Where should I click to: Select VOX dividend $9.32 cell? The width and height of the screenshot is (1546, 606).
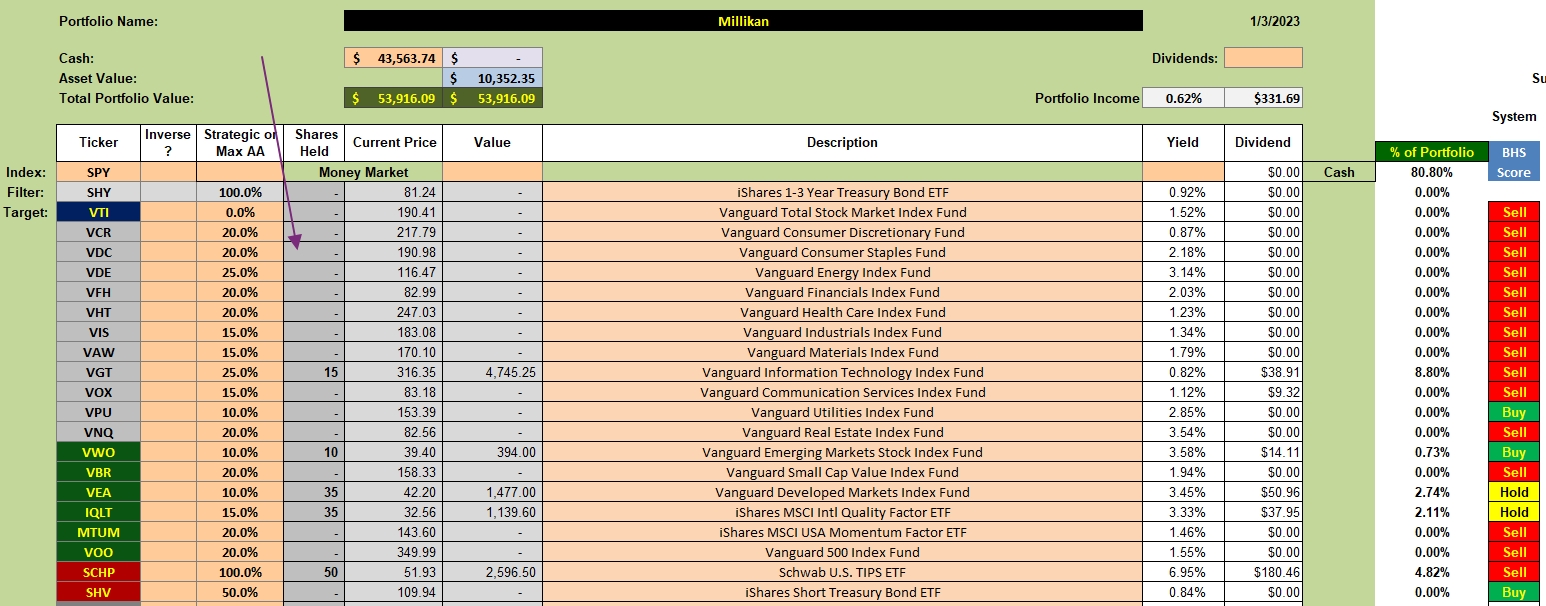click(1263, 392)
